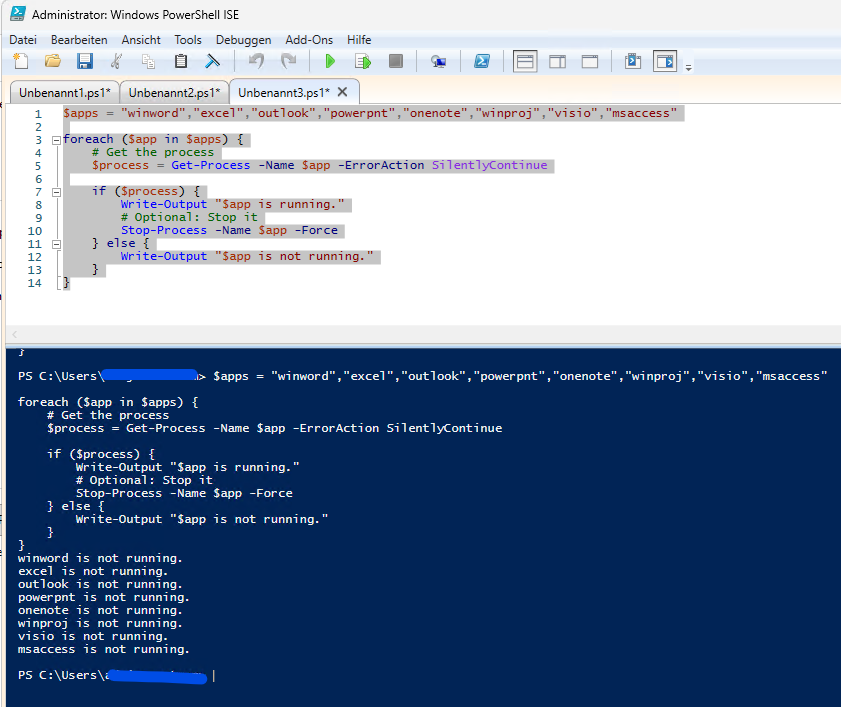Toggle the Show Command window icon
This screenshot has height=707, width=841.
tap(633, 61)
